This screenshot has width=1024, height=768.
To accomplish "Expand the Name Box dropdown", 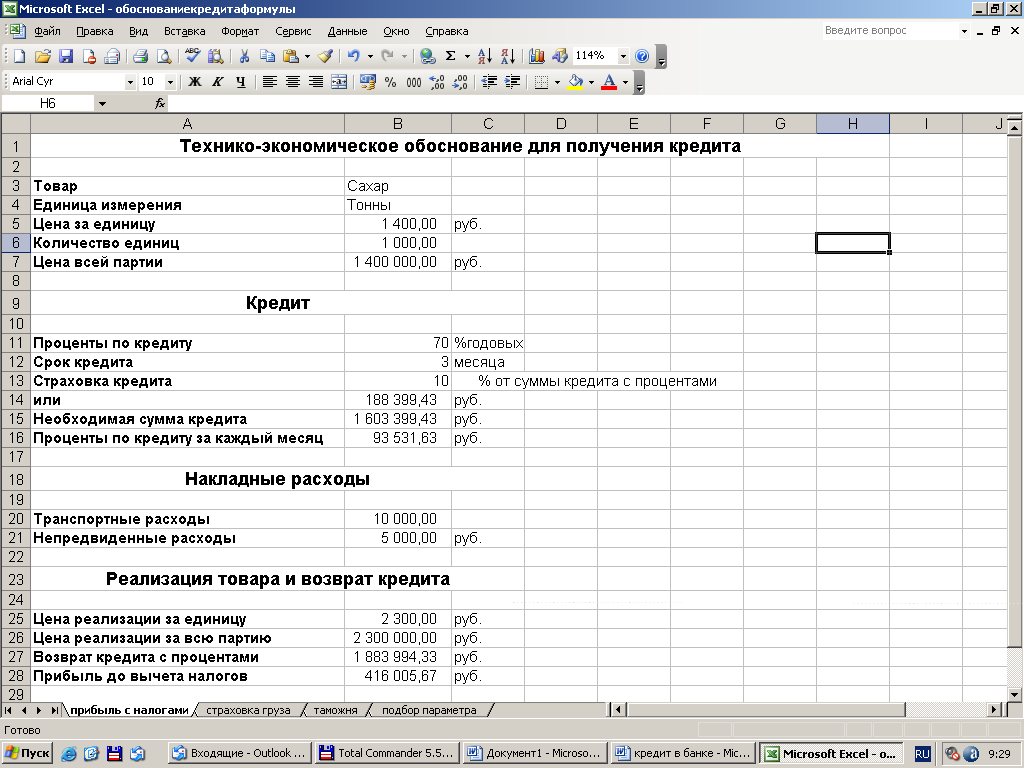I will click(x=102, y=103).
